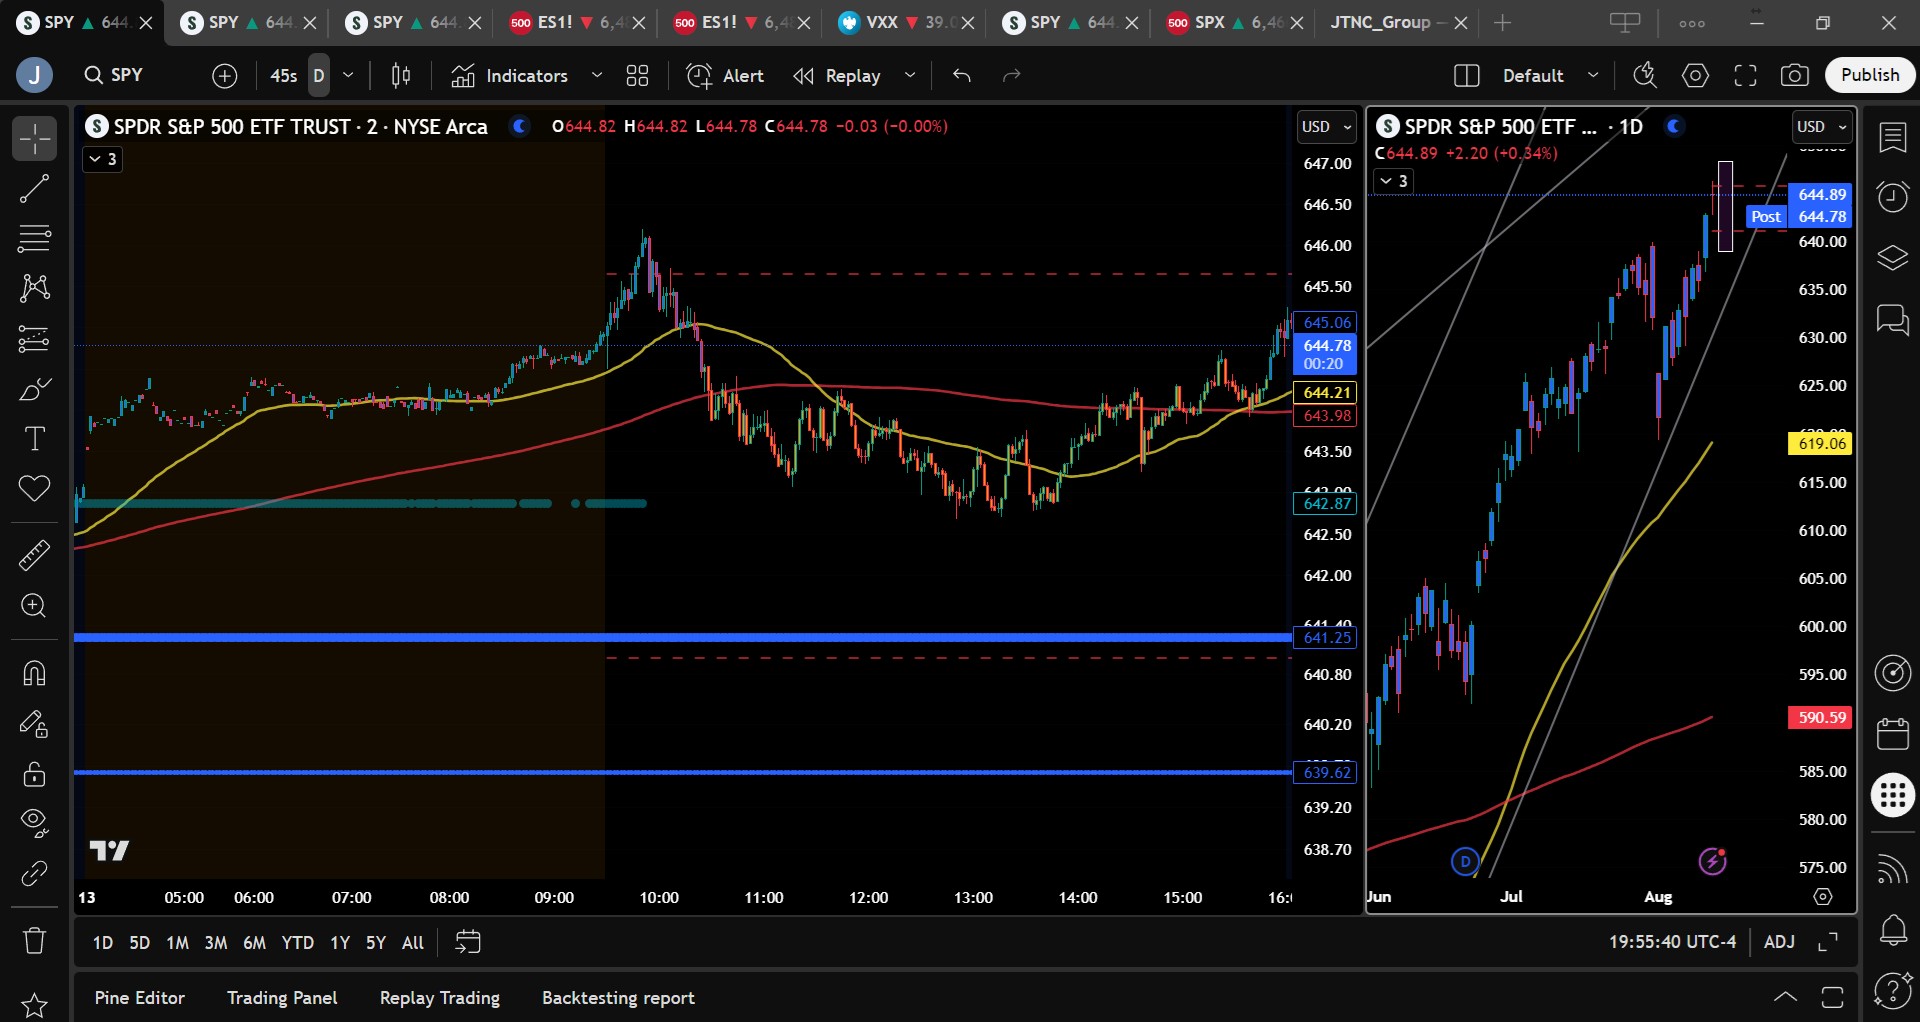Open the alerts clock panel
Screen dimensions: 1920x1022
click(x=1892, y=197)
